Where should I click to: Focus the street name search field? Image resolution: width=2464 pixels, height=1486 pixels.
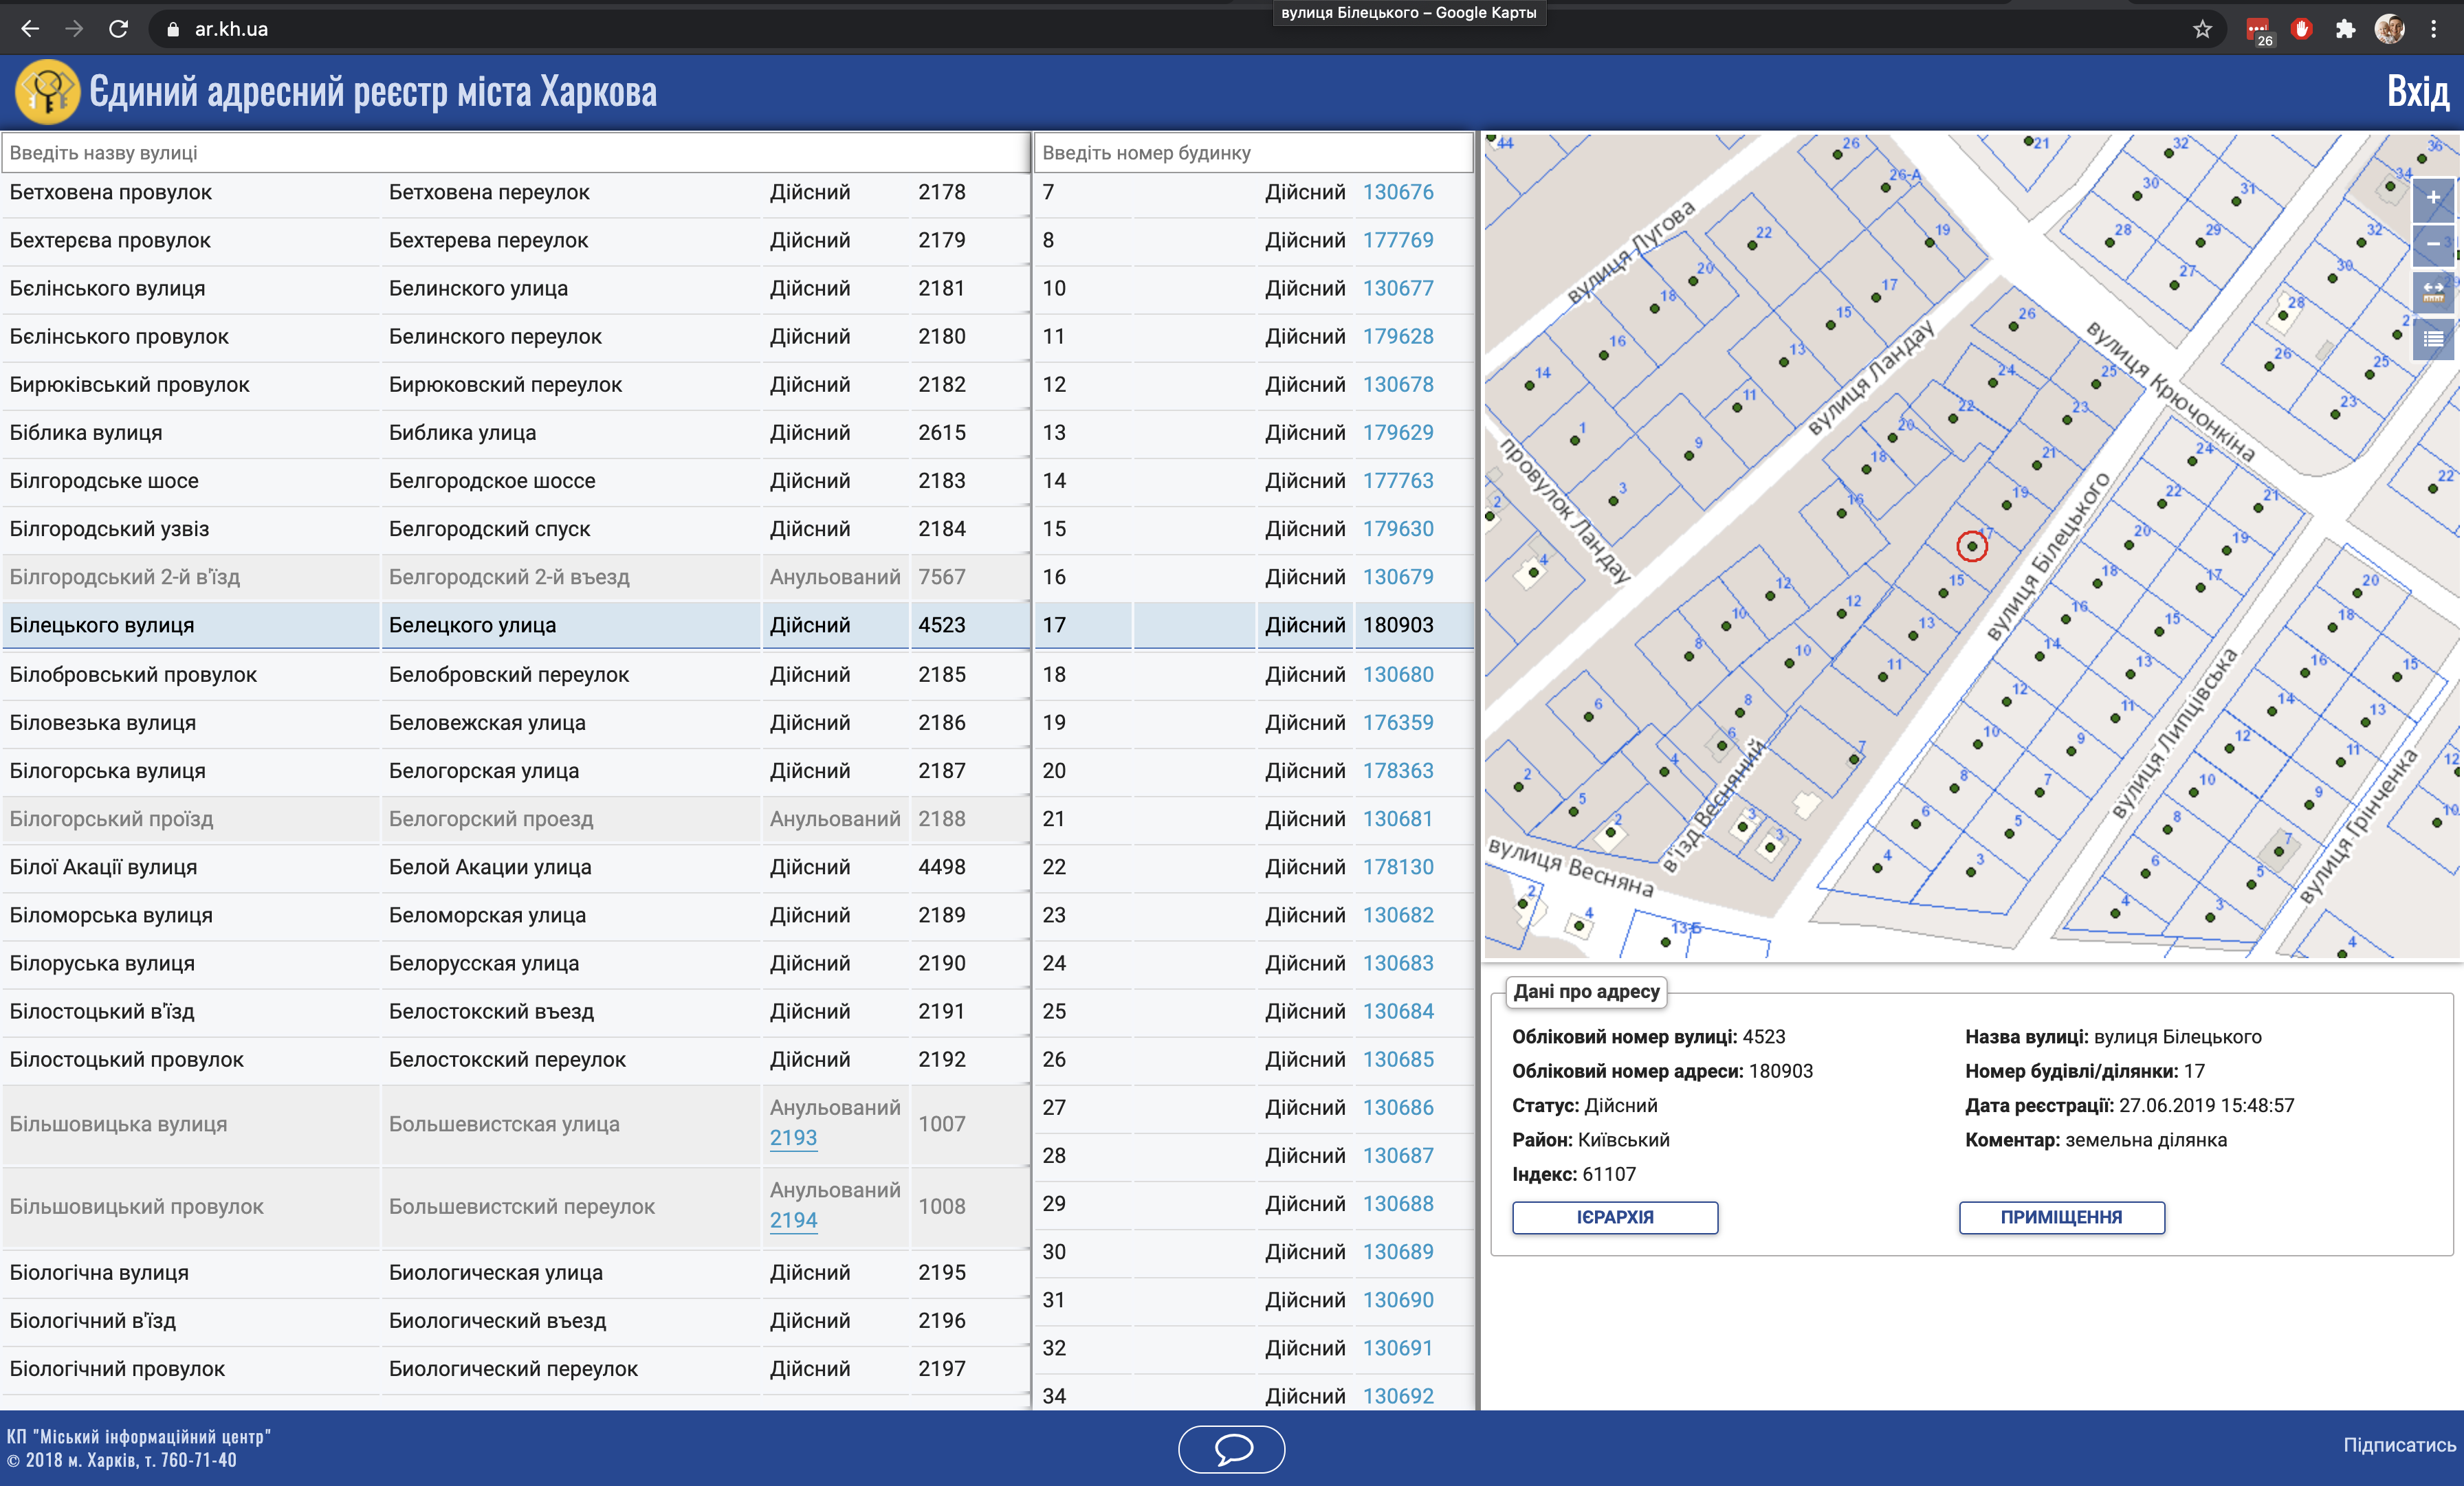(515, 153)
